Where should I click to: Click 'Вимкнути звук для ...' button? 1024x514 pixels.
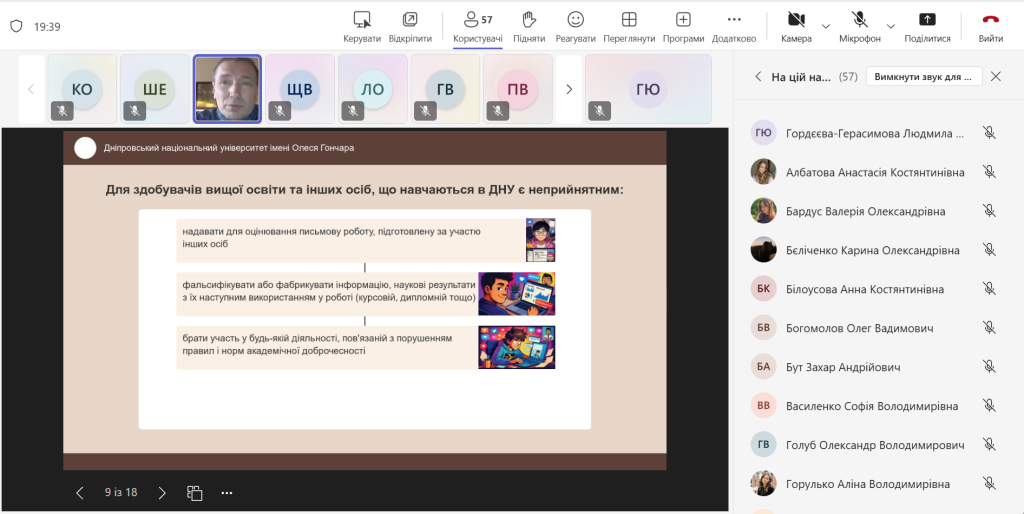tap(924, 76)
